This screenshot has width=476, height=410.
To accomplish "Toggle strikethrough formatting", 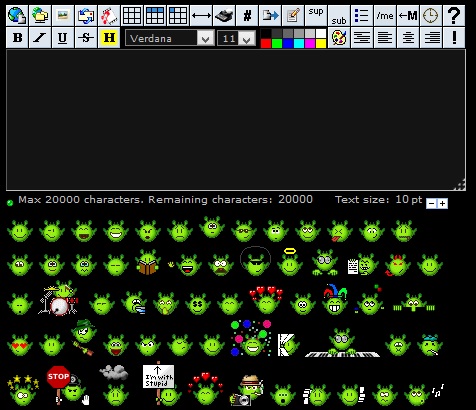I will point(86,38).
